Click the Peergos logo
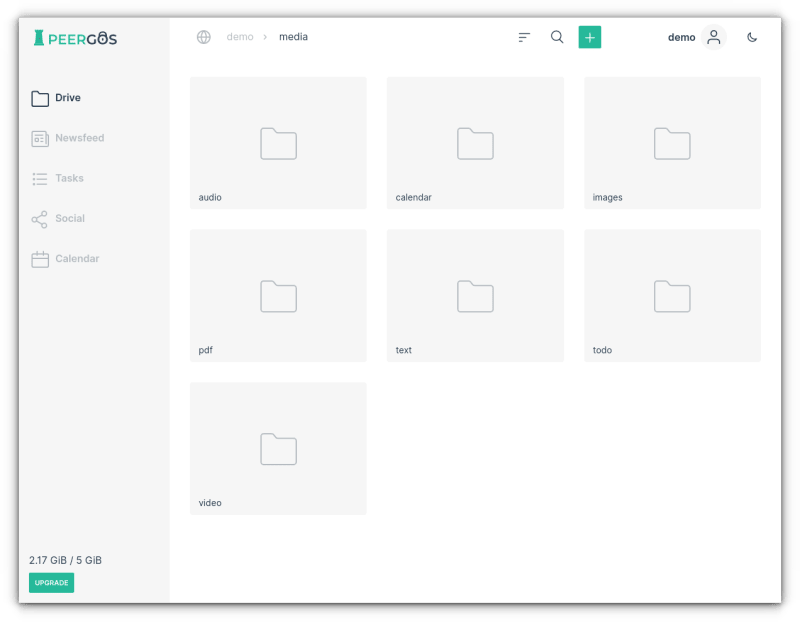This screenshot has height=623, width=800. tap(75, 38)
